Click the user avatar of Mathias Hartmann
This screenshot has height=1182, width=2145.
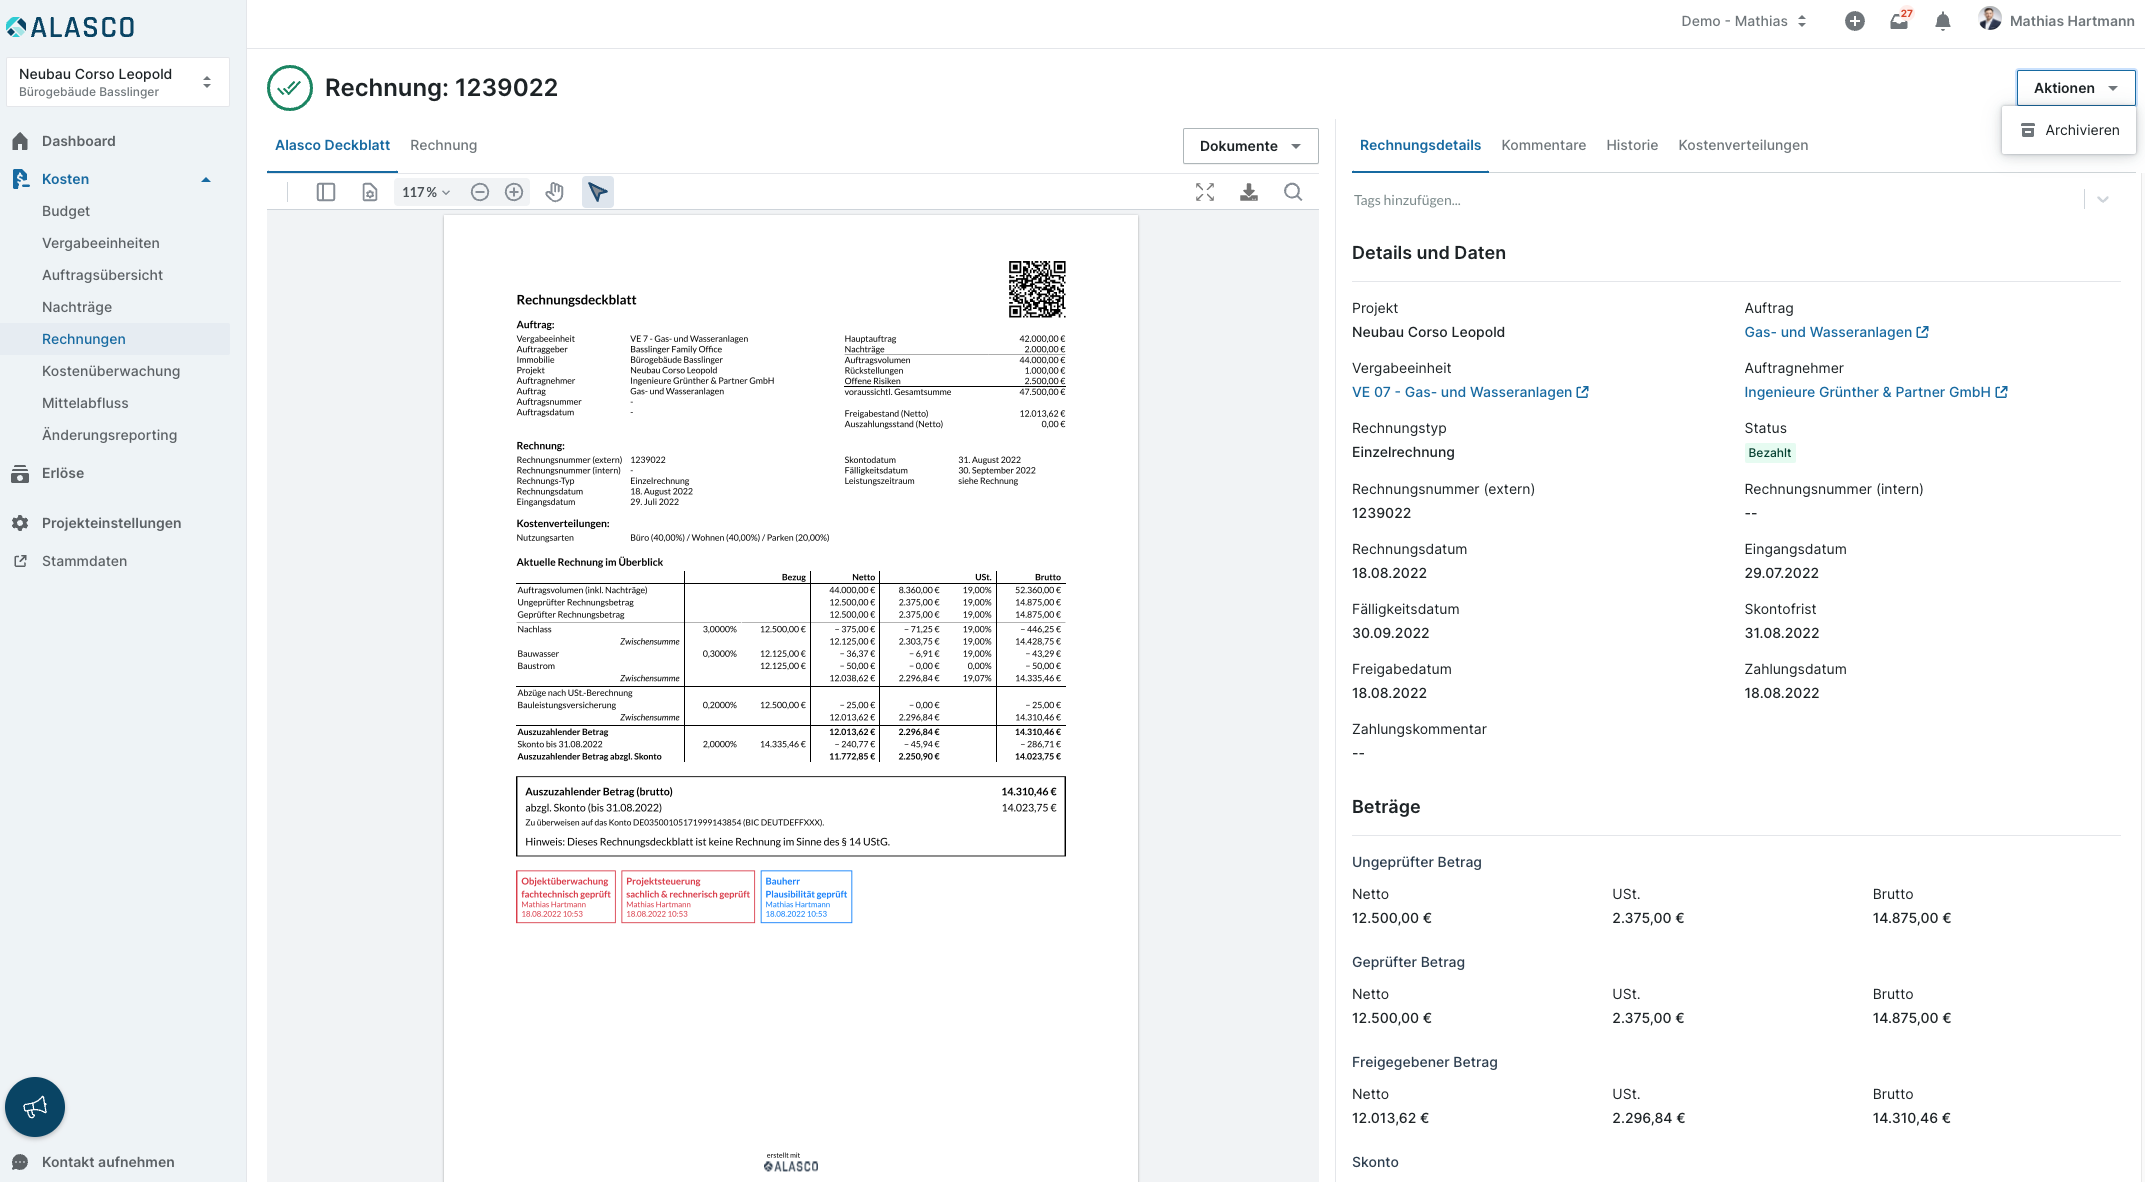point(1990,20)
